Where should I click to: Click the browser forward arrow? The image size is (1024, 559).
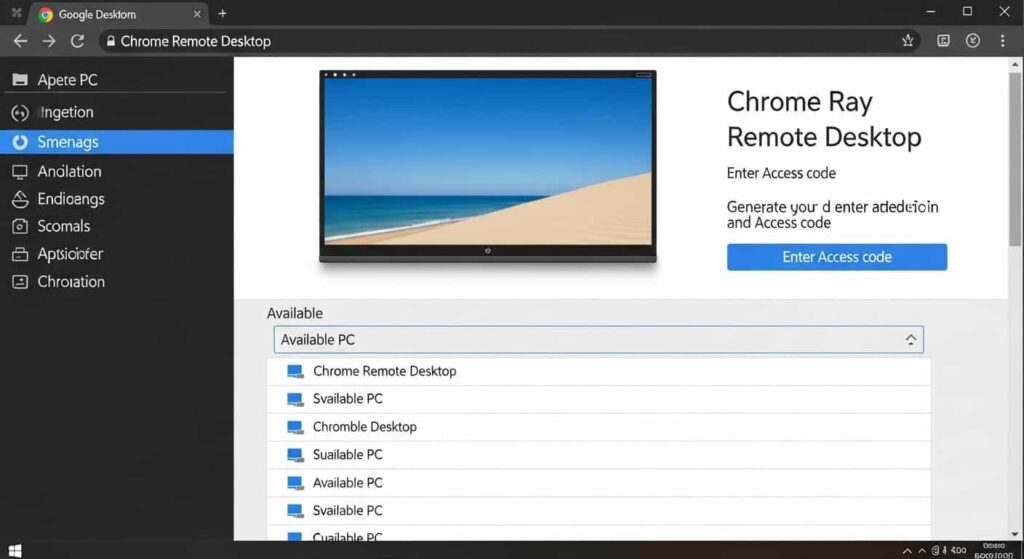pyautogui.click(x=49, y=41)
